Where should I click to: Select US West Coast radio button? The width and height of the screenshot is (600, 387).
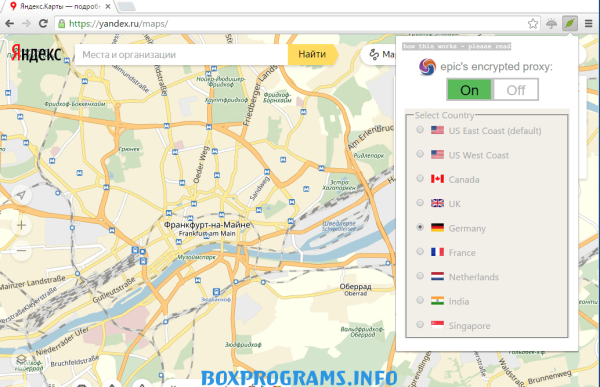tap(420, 154)
